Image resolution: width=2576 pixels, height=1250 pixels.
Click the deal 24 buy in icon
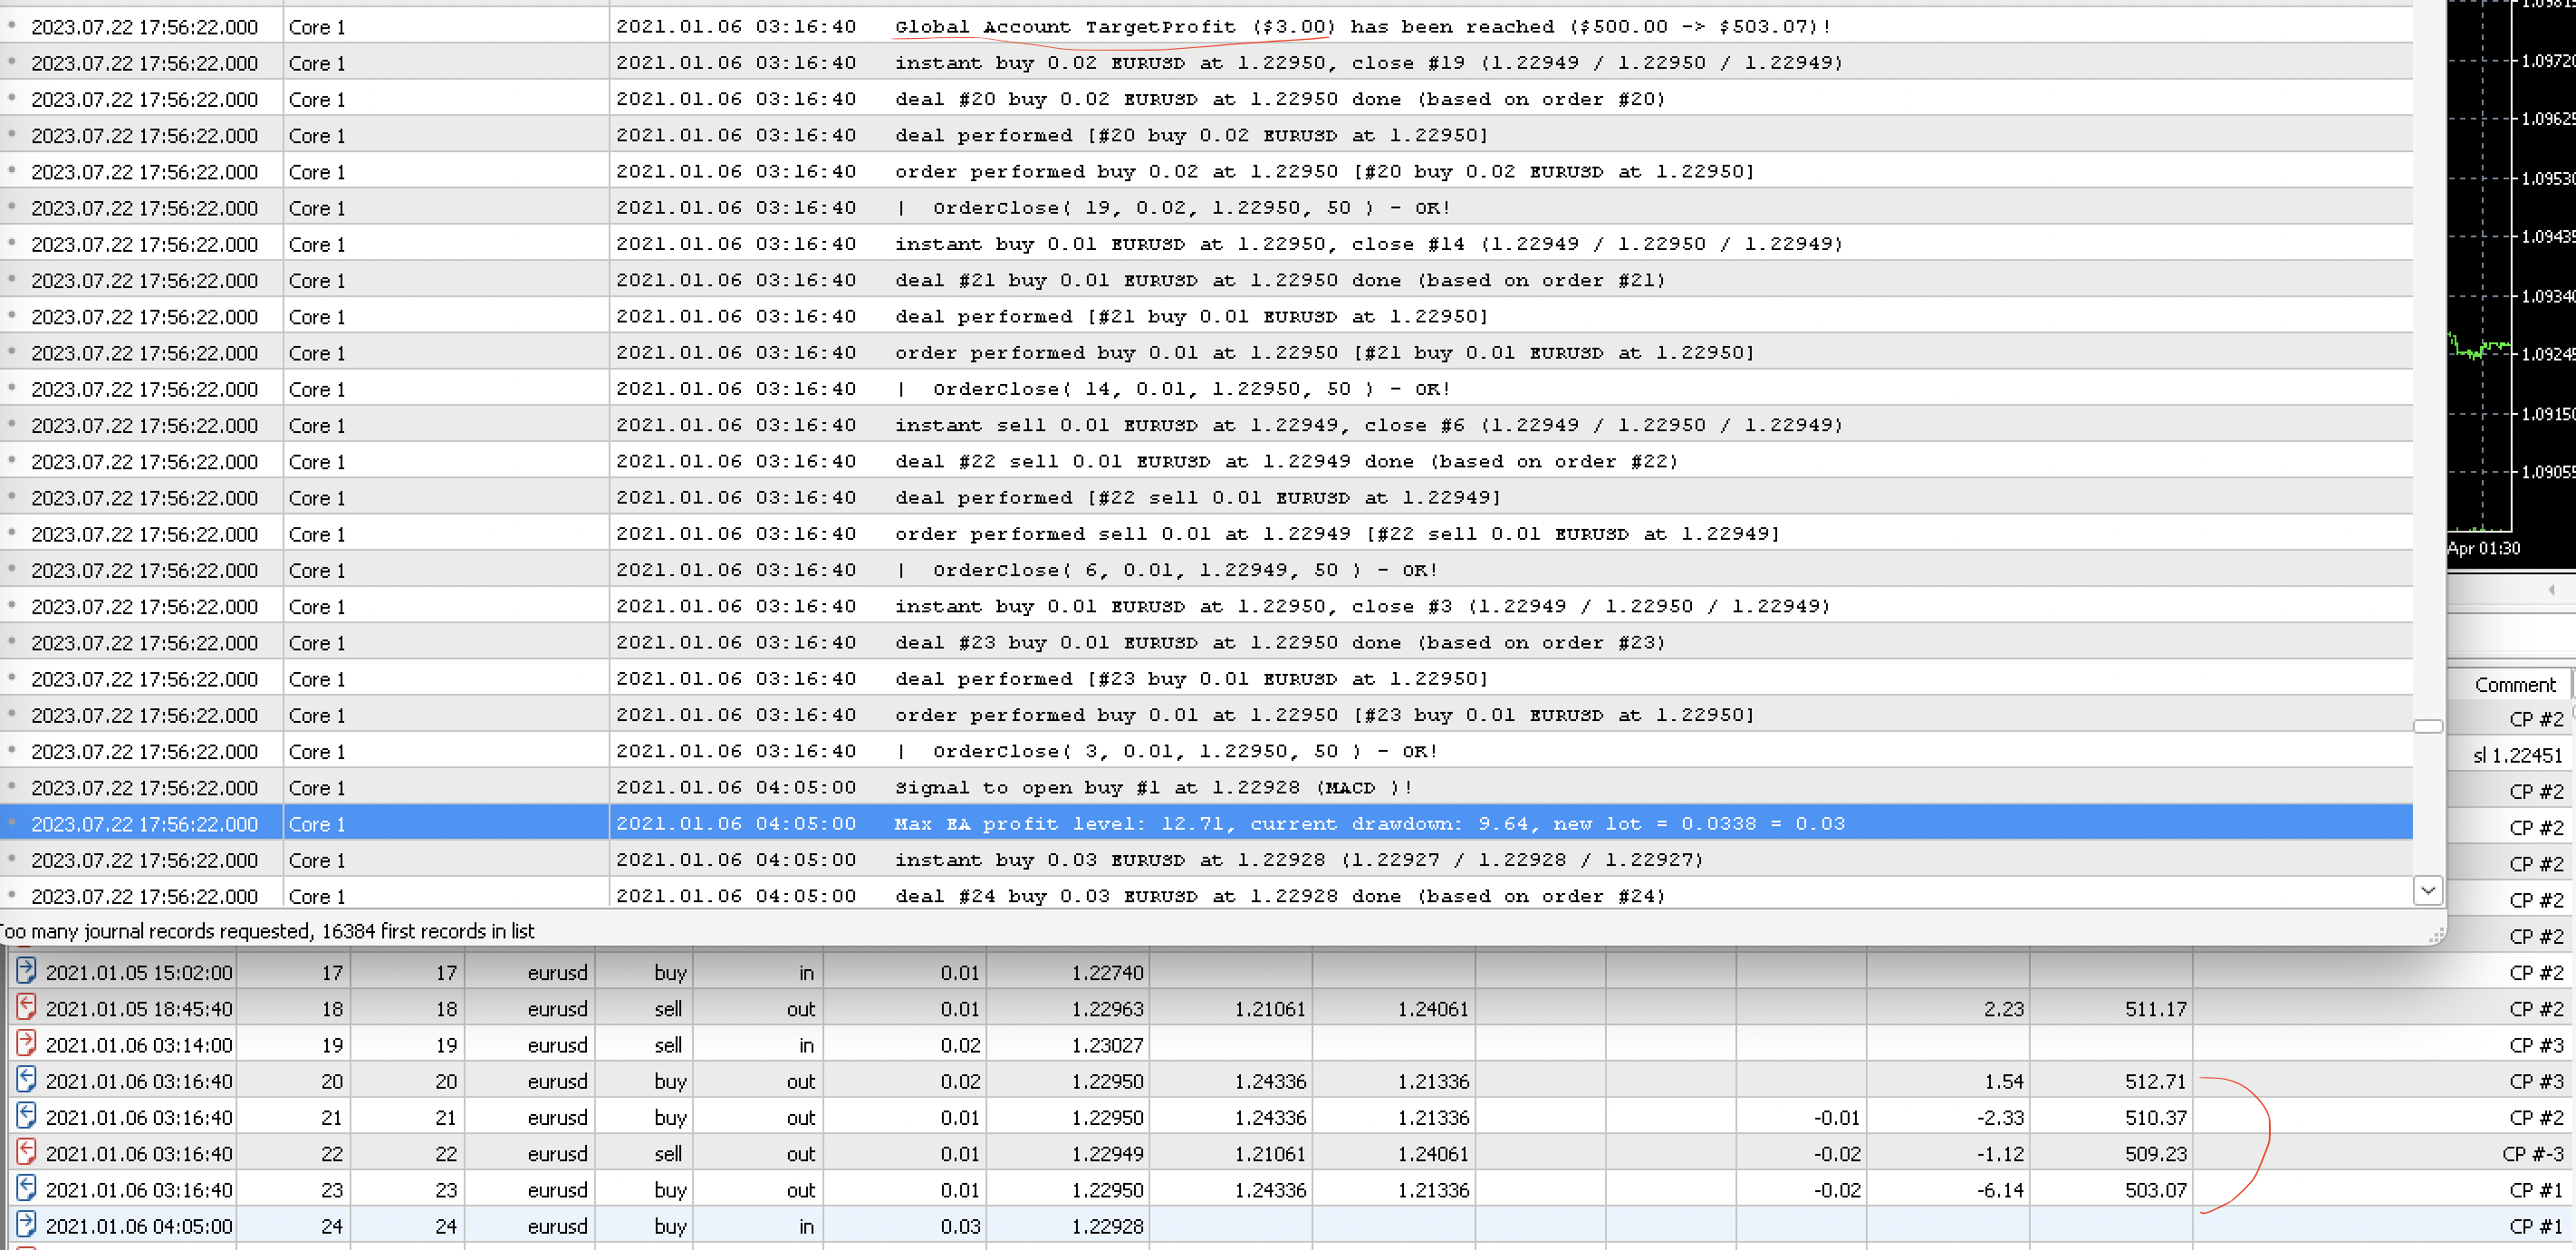26,1224
